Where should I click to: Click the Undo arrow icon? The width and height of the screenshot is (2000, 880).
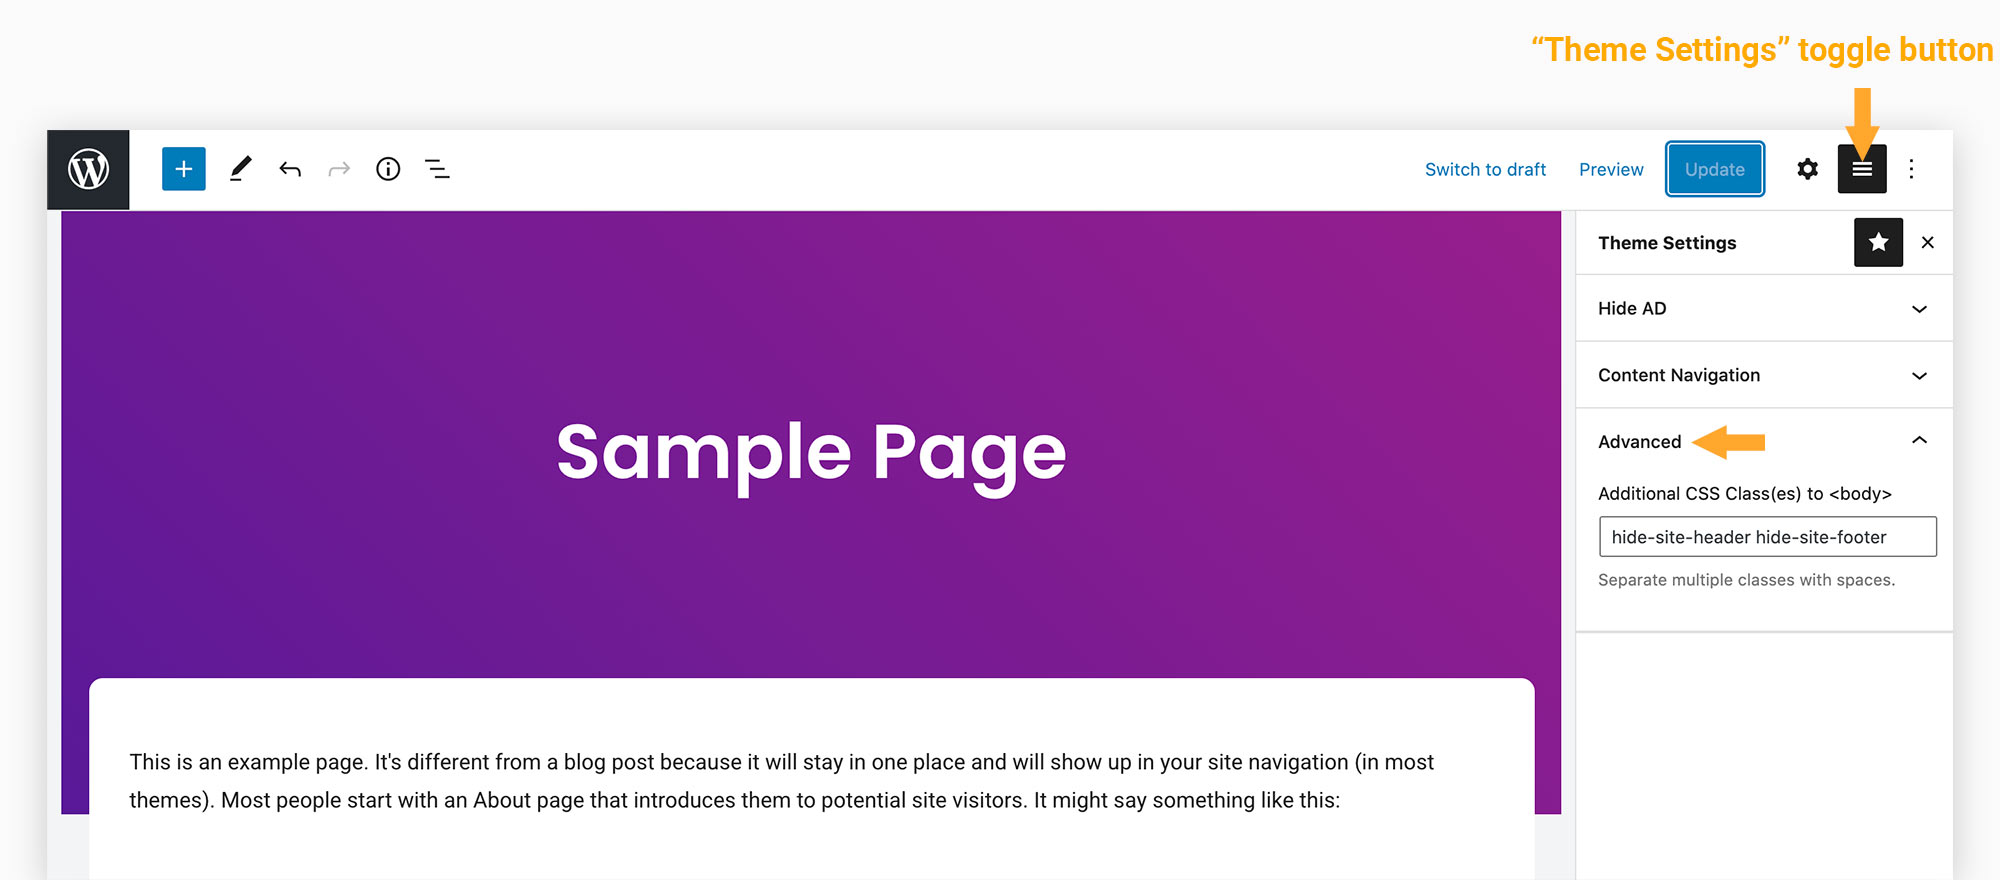(290, 169)
